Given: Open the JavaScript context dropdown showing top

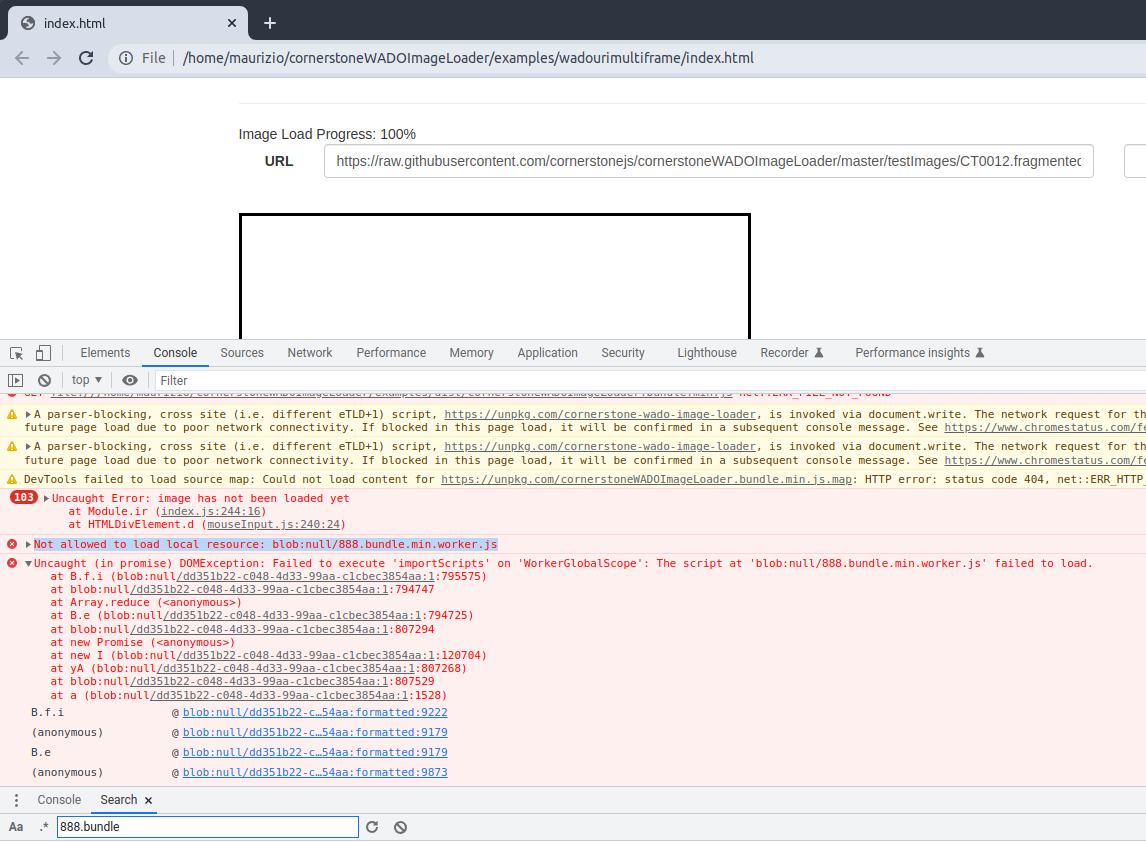Looking at the screenshot, I should point(85,380).
